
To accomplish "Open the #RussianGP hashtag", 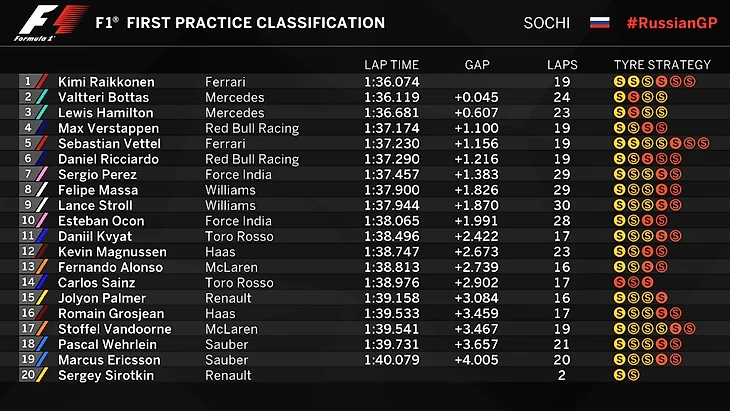I will (669, 22).
